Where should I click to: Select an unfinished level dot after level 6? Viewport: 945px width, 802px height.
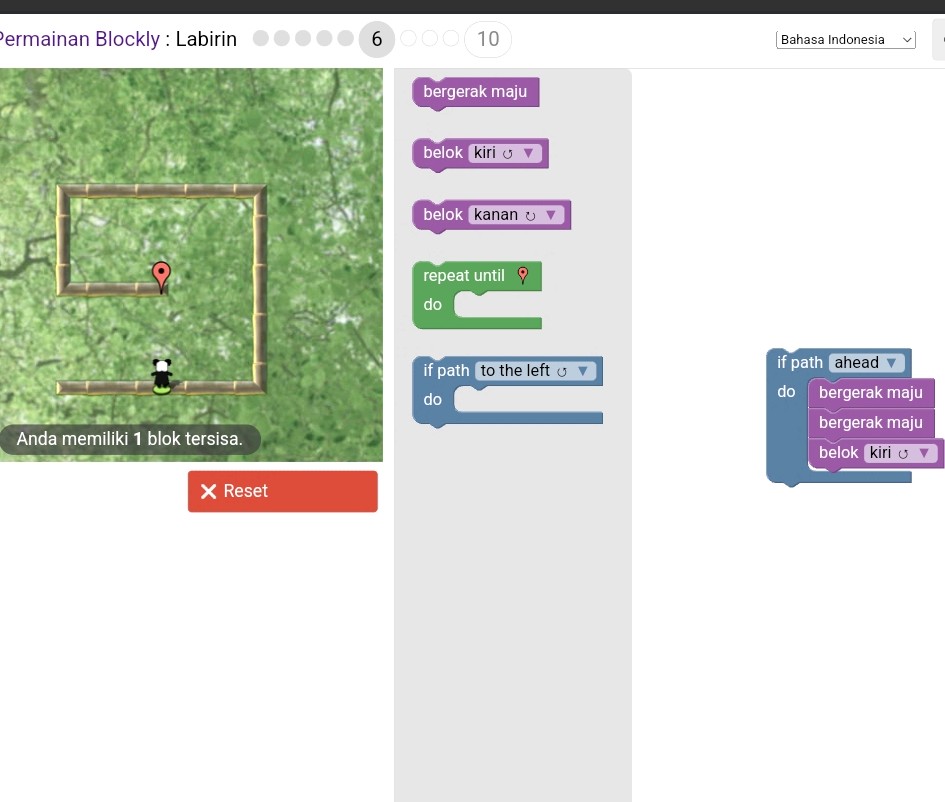pos(409,38)
